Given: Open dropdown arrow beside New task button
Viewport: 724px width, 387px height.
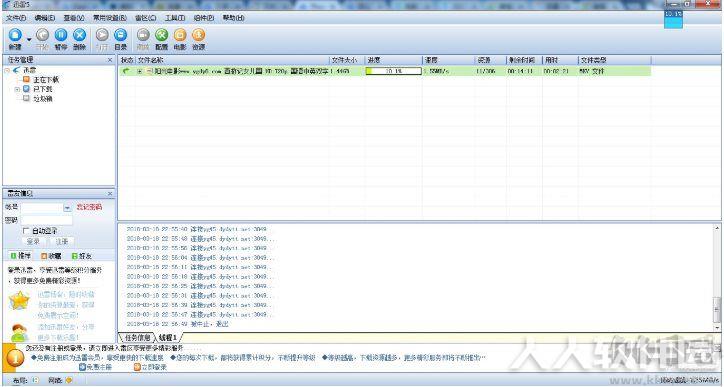Looking at the screenshot, I should point(29,40).
